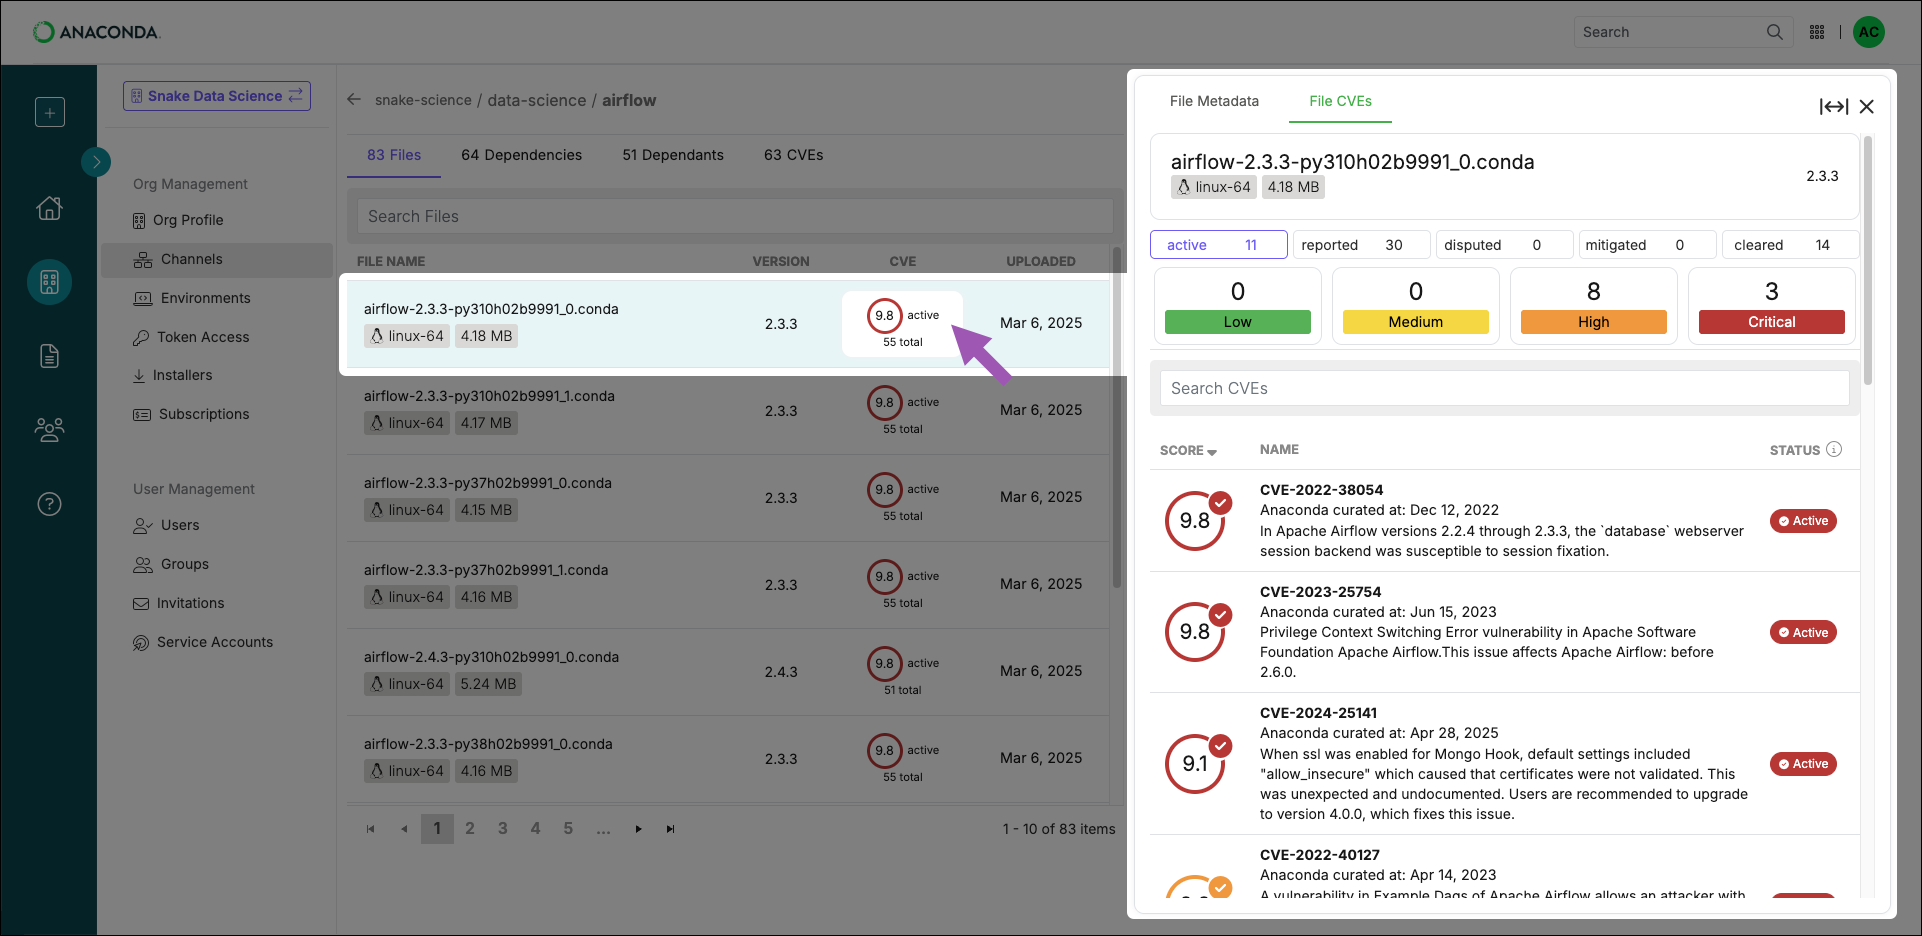Click the snake-science breadcrumb link
Viewport: 1922px width, 936px height.
pyautogui.click(x=423, y=100)
